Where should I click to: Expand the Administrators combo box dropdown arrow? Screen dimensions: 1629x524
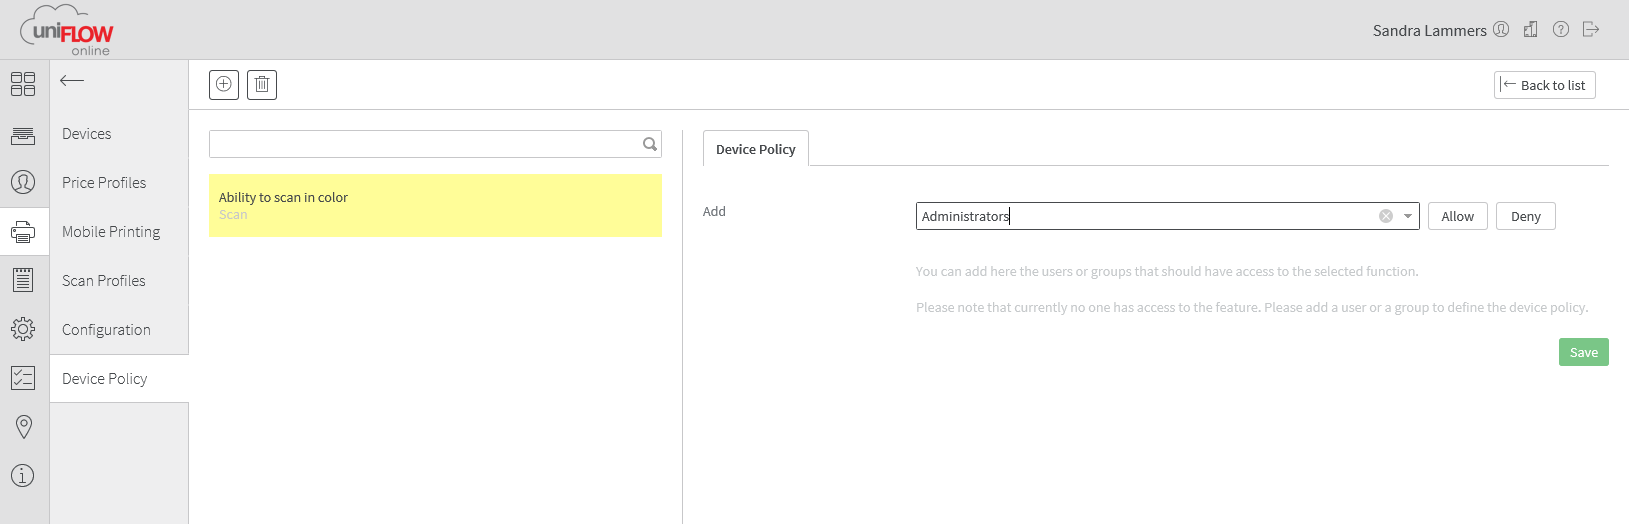(x=1408, y=216)
